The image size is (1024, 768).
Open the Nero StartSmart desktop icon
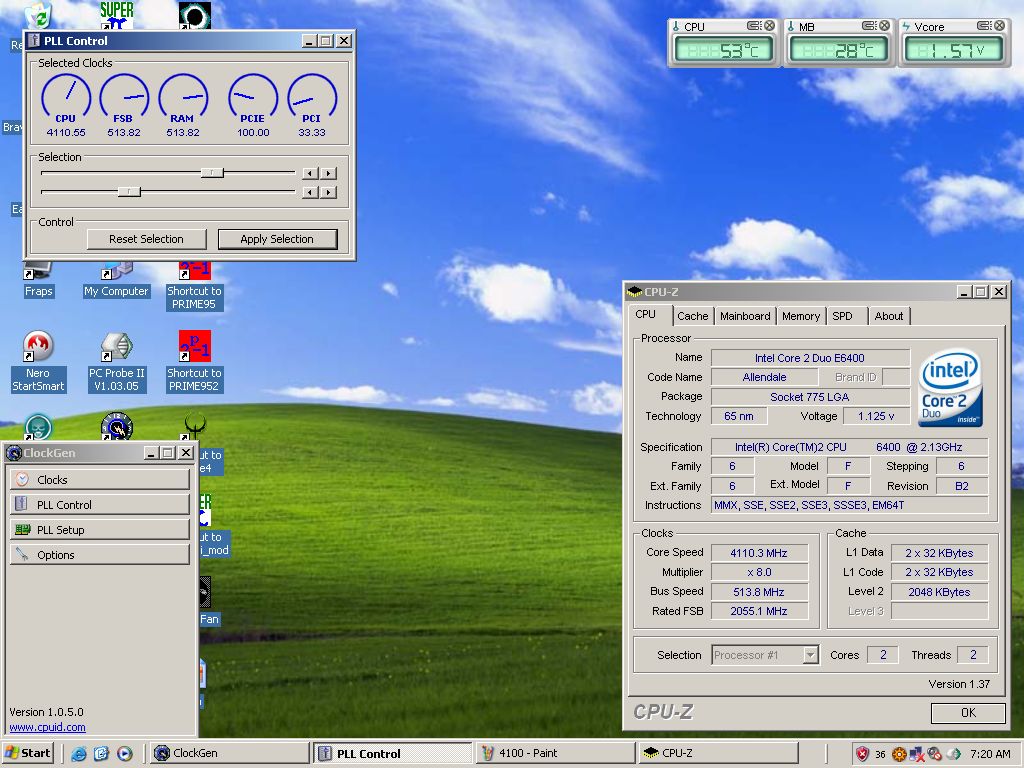[x=38, y=349]
